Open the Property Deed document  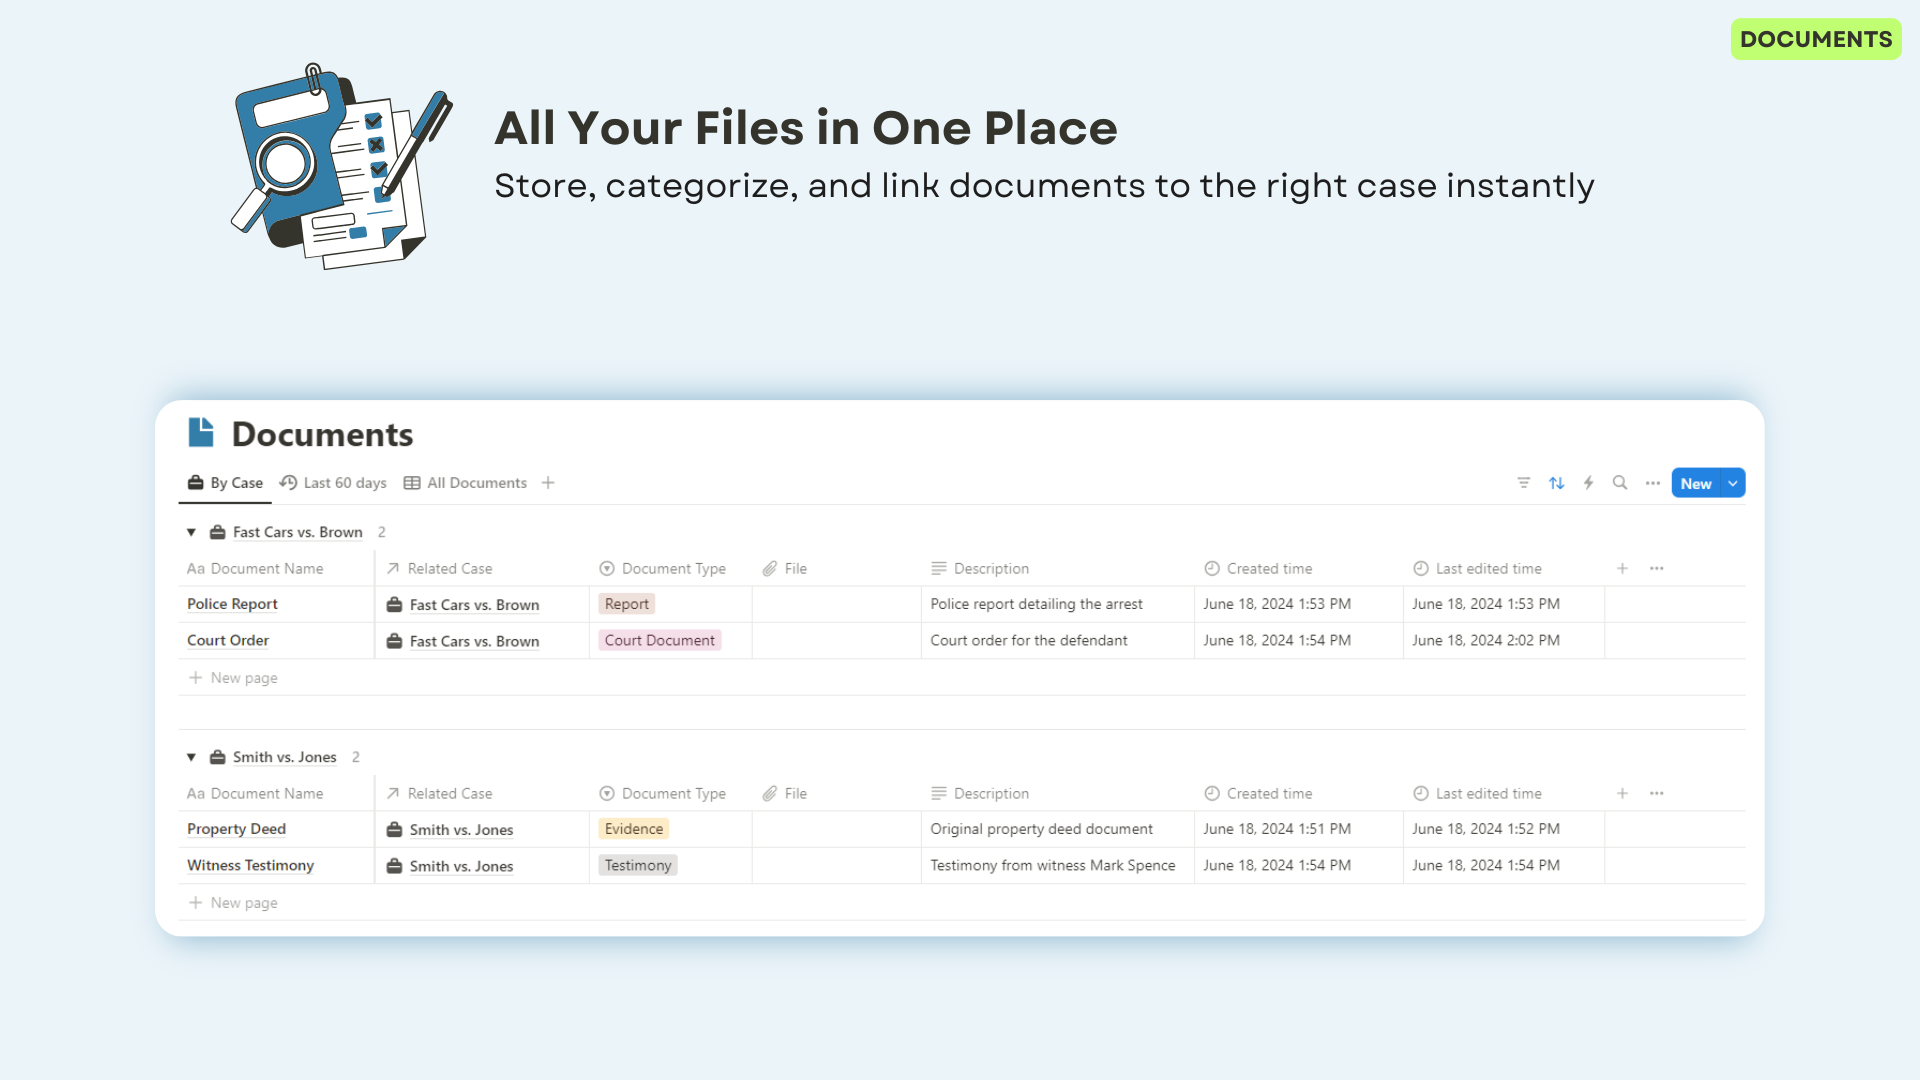pyautogui.click(x=236, y=829)
